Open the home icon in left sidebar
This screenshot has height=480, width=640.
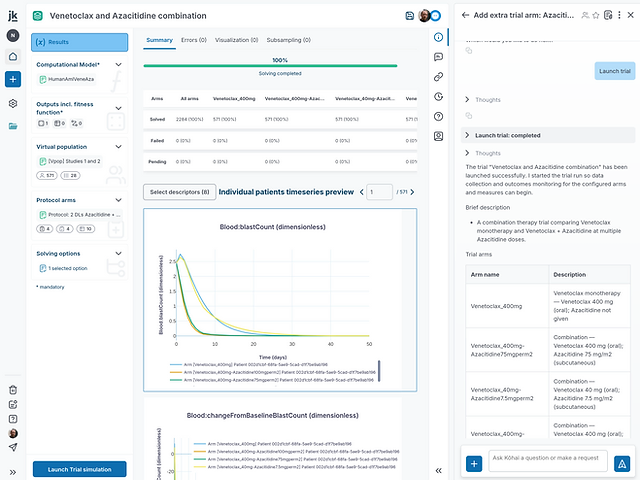click(x=13, y=56)
